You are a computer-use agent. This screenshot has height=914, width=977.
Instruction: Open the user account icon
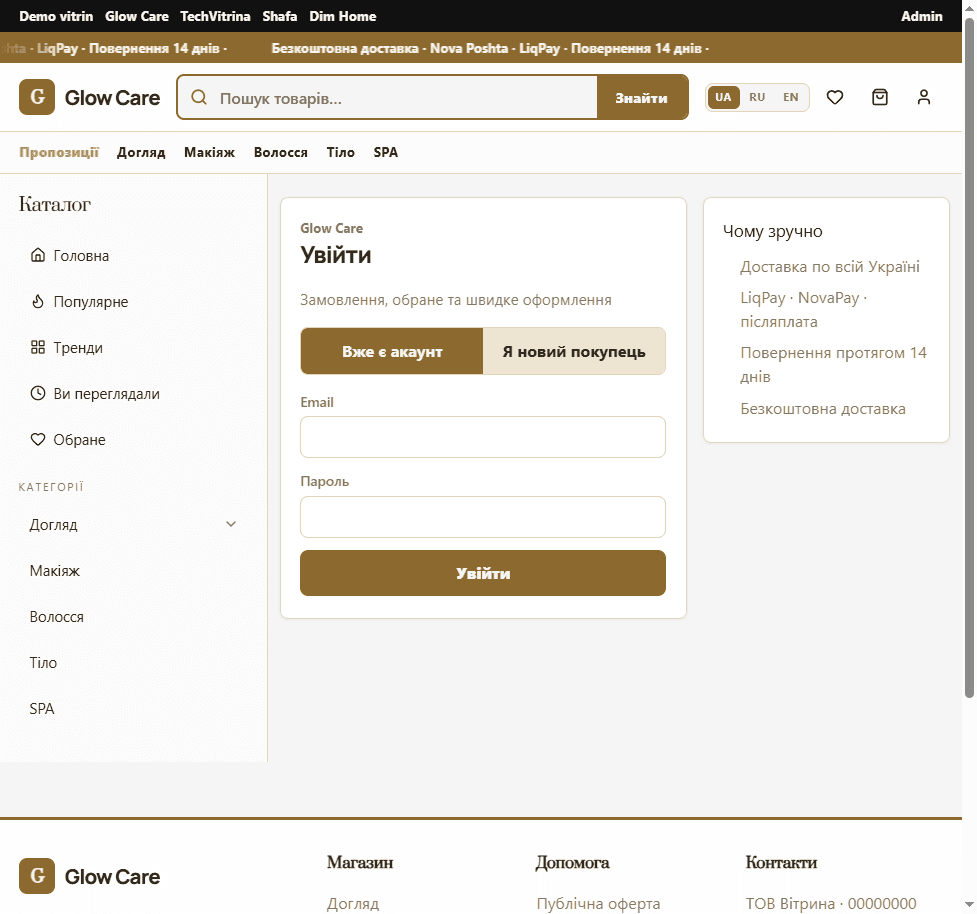click(924, 97)
